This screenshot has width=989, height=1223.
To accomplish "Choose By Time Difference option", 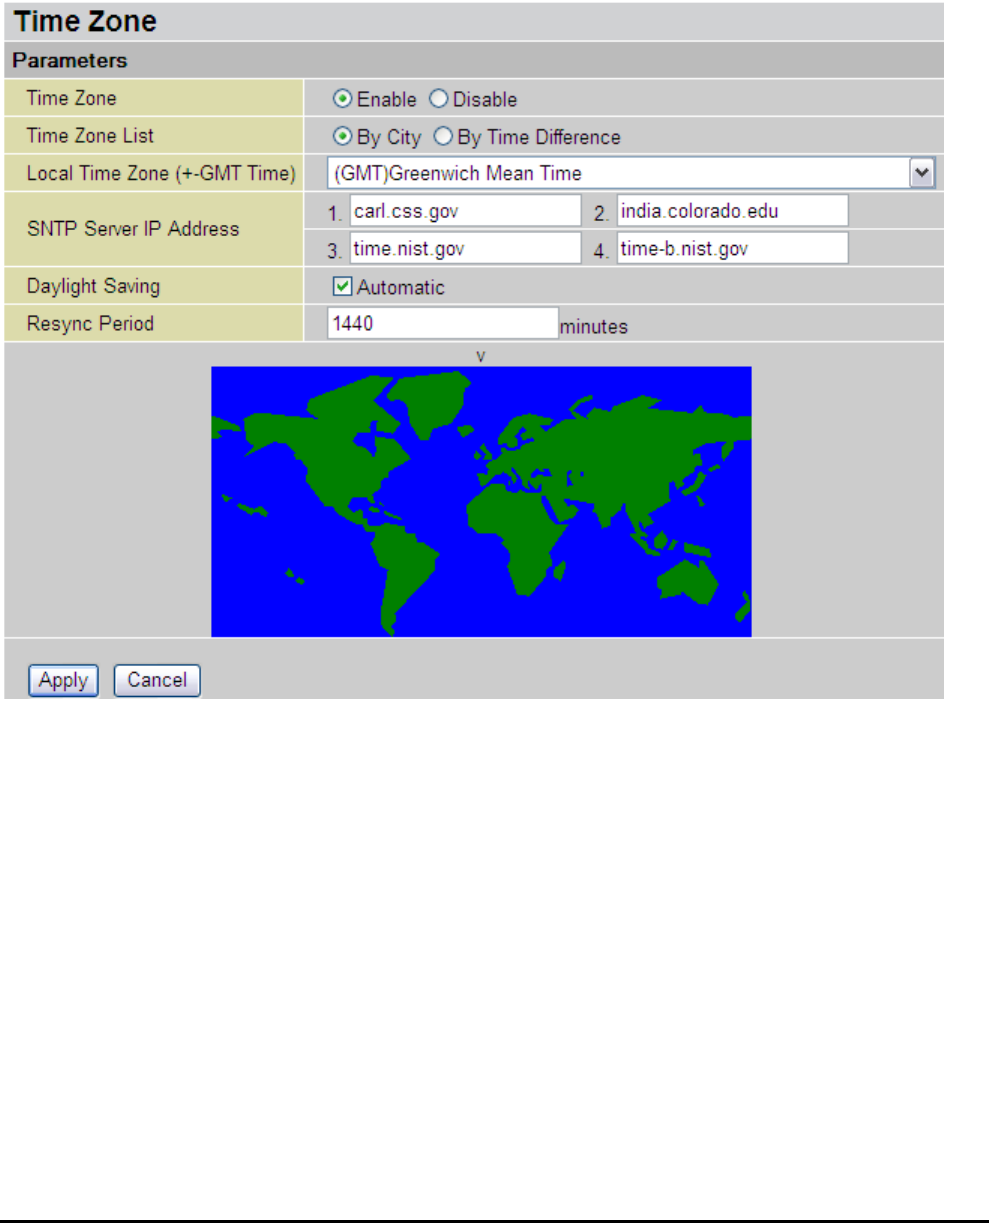I will (444, 137).
